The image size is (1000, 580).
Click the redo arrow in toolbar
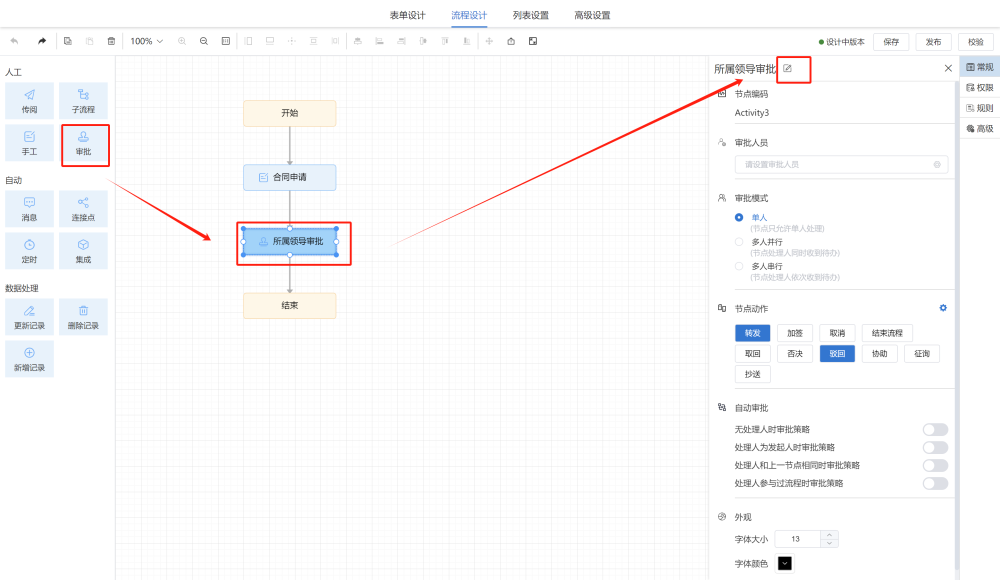[x=42, y=41]
